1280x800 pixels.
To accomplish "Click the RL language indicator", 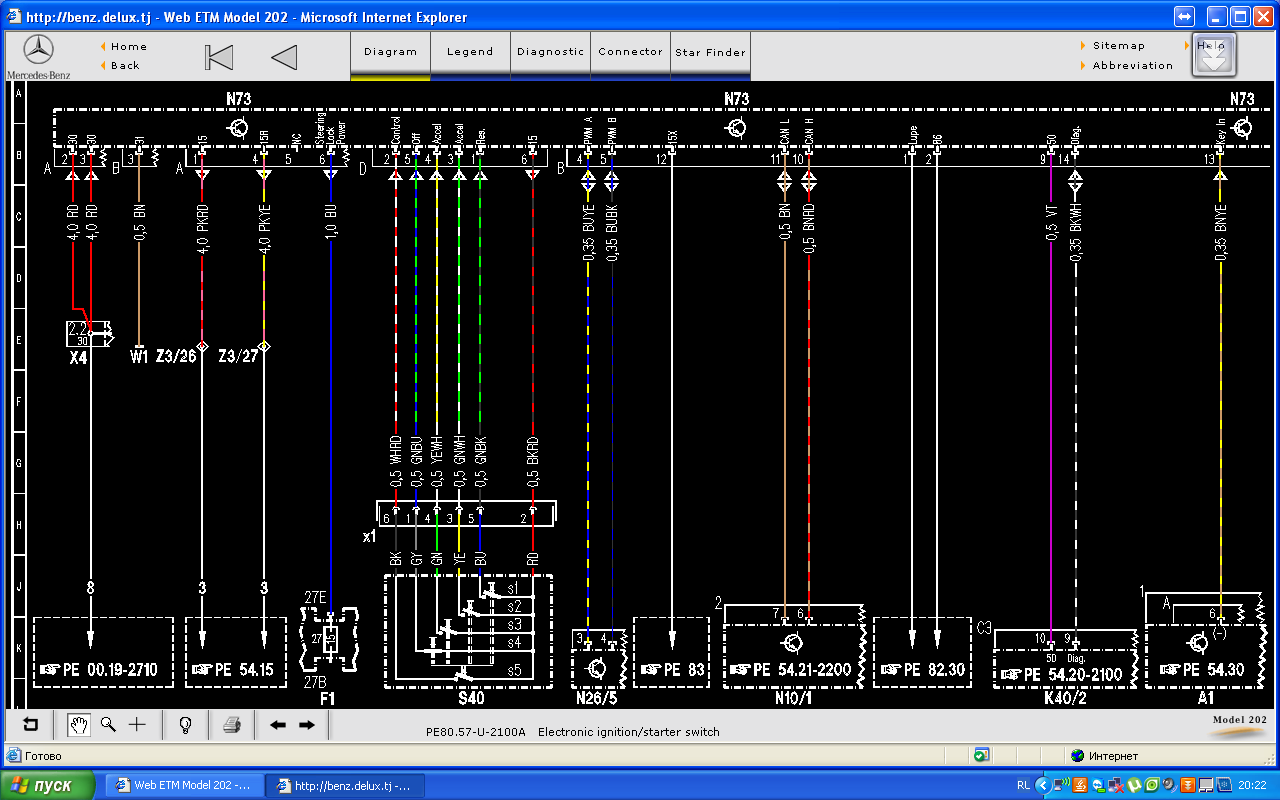I will pyautogui.click(x=1023, y=785).
